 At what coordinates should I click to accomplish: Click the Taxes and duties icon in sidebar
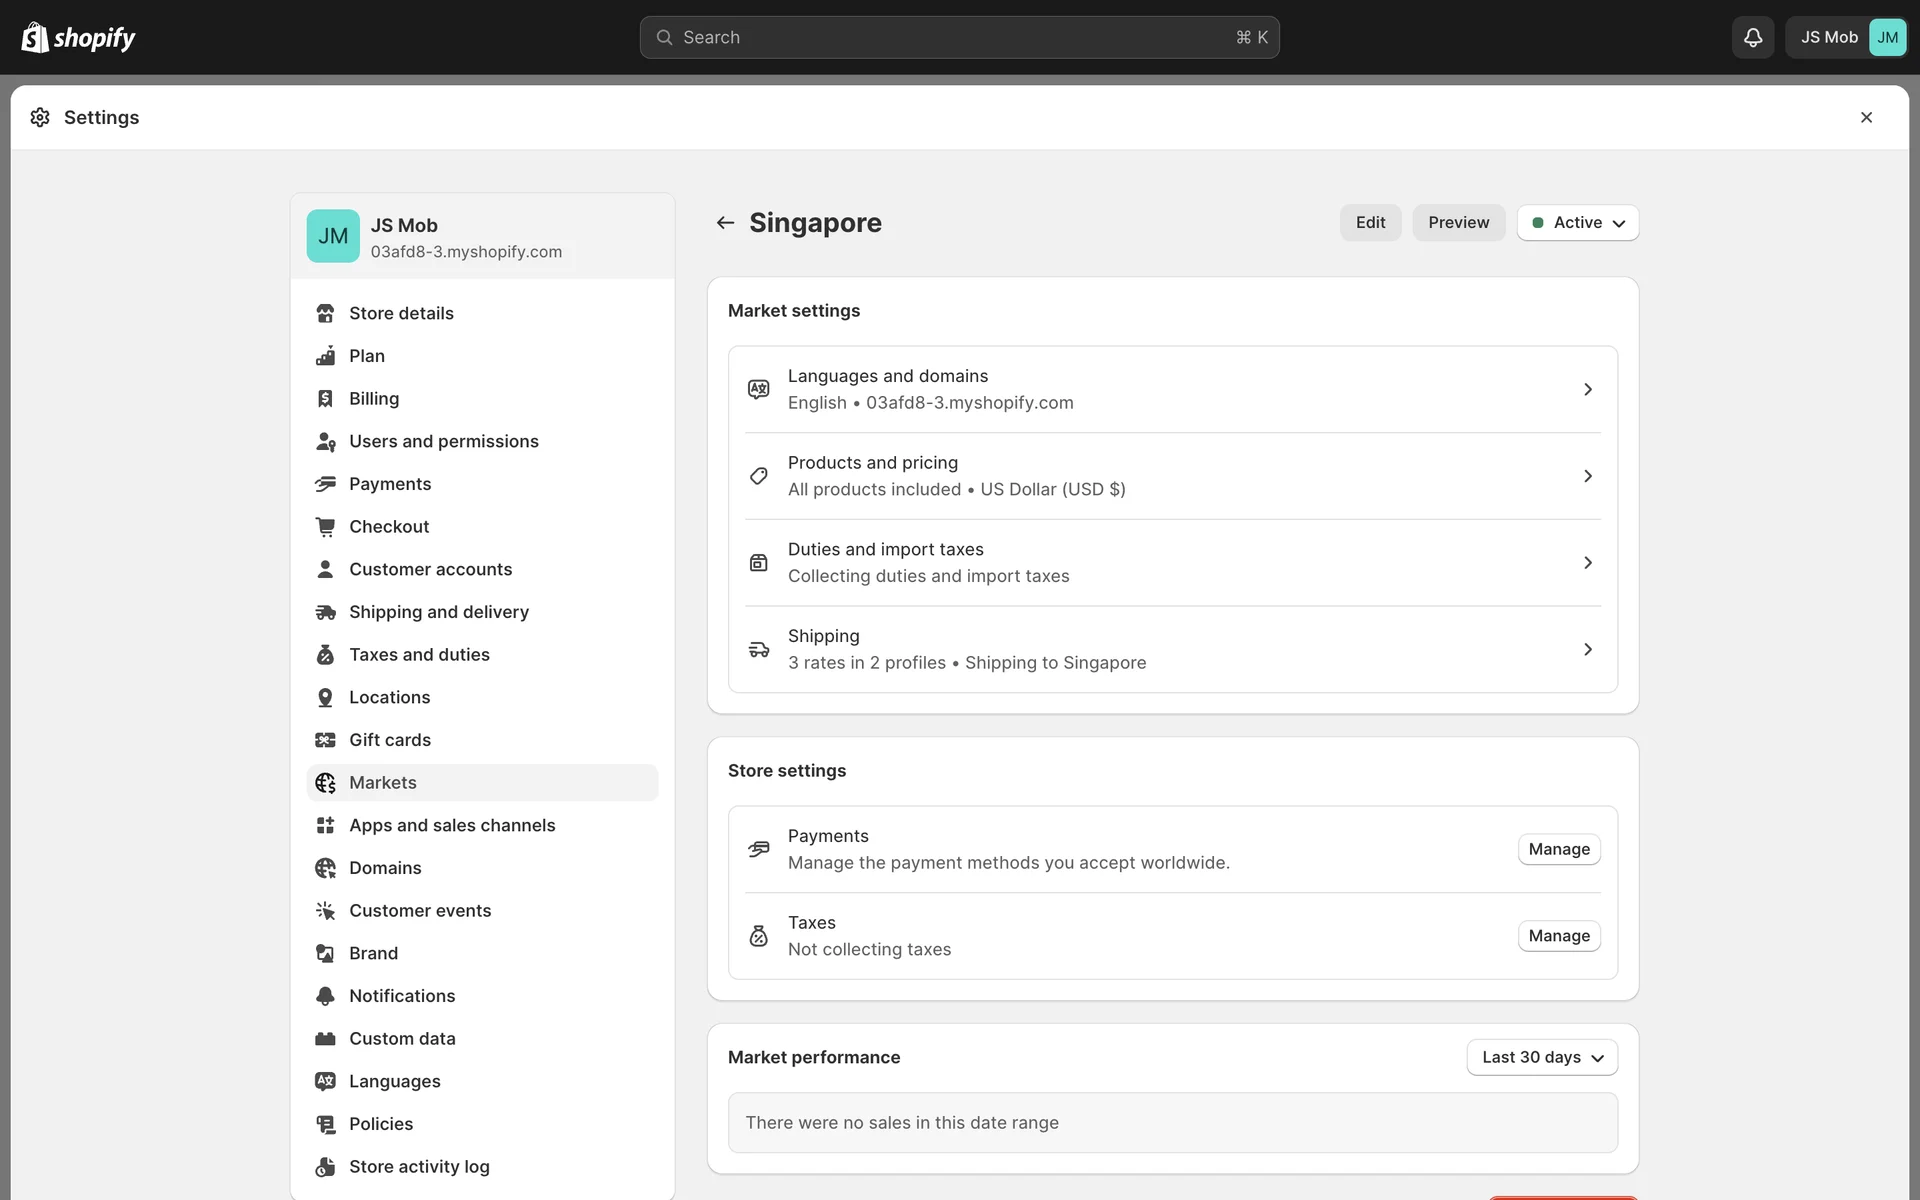tap(325, 654)
